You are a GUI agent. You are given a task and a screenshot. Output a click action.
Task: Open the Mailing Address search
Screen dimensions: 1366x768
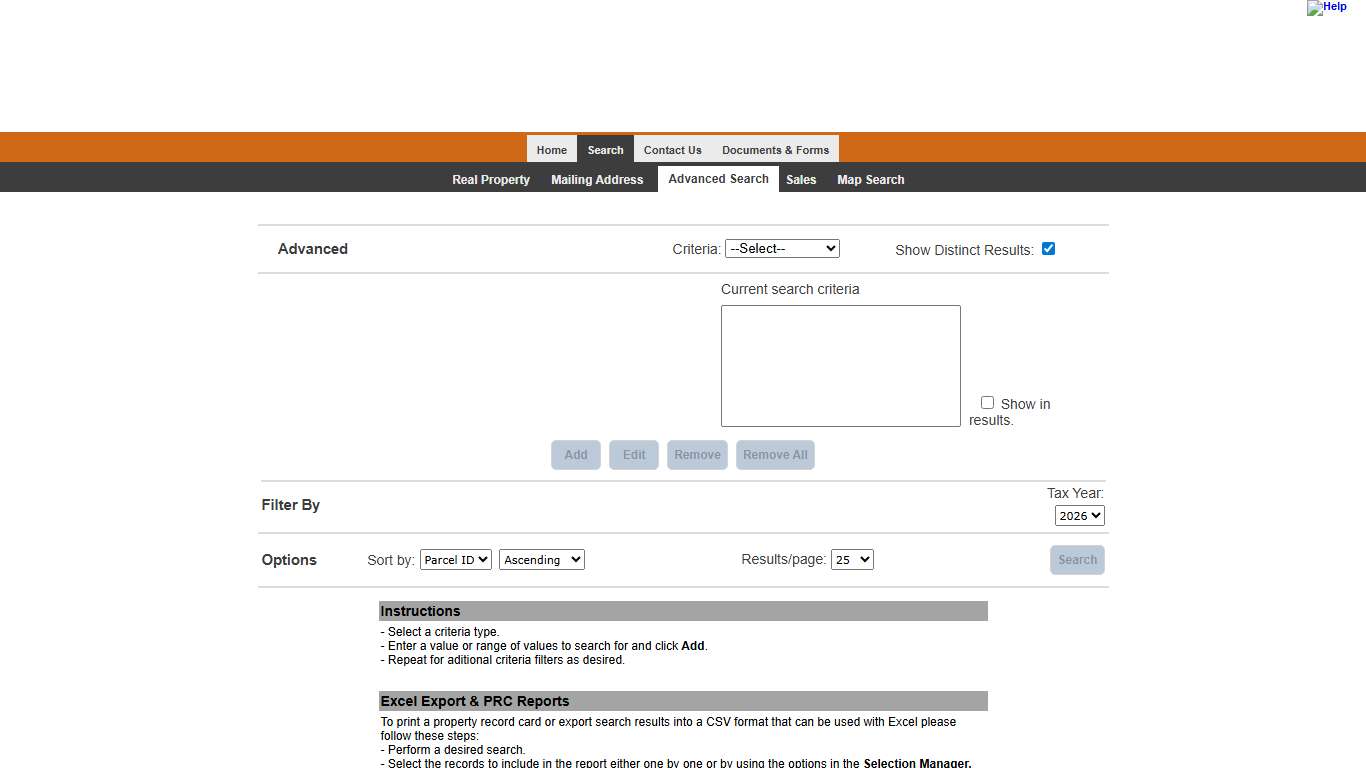point(597,179)
